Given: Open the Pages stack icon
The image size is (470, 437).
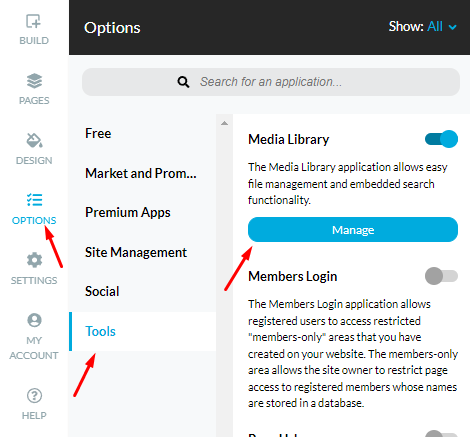Looking at the screenshot, I should [x=34, y=81].
